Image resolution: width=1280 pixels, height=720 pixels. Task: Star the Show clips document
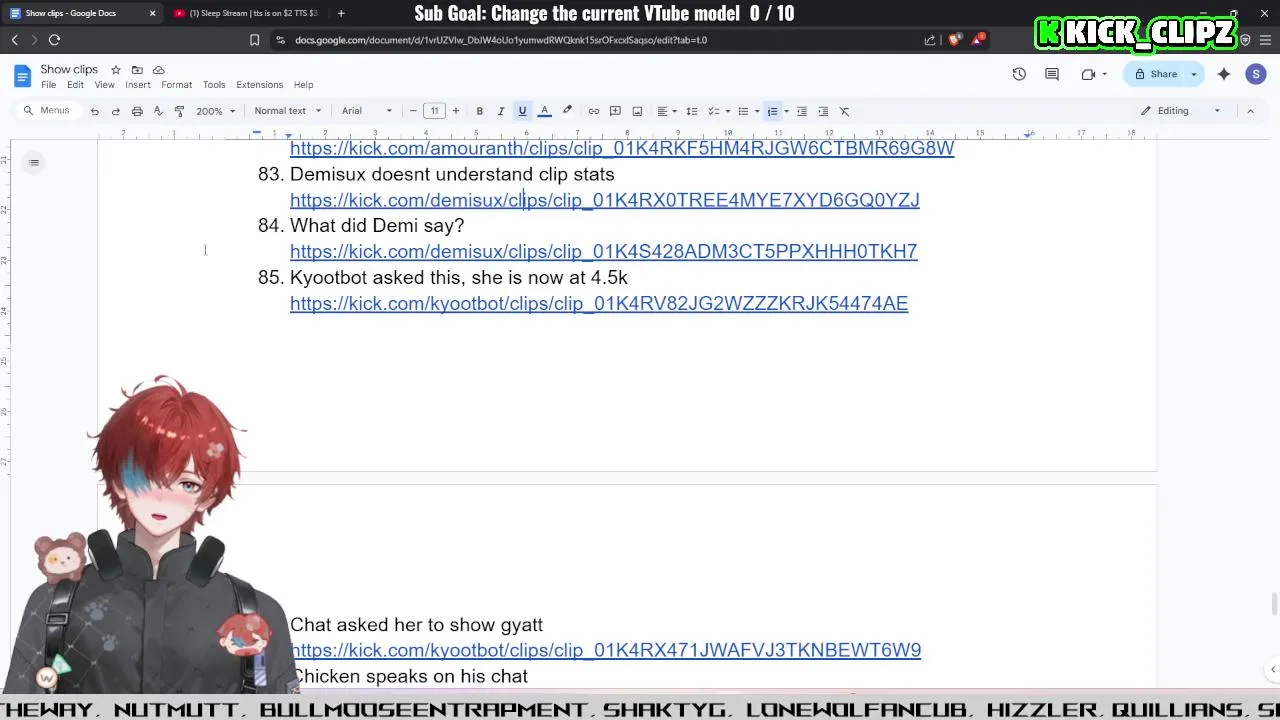pos(116,70)
